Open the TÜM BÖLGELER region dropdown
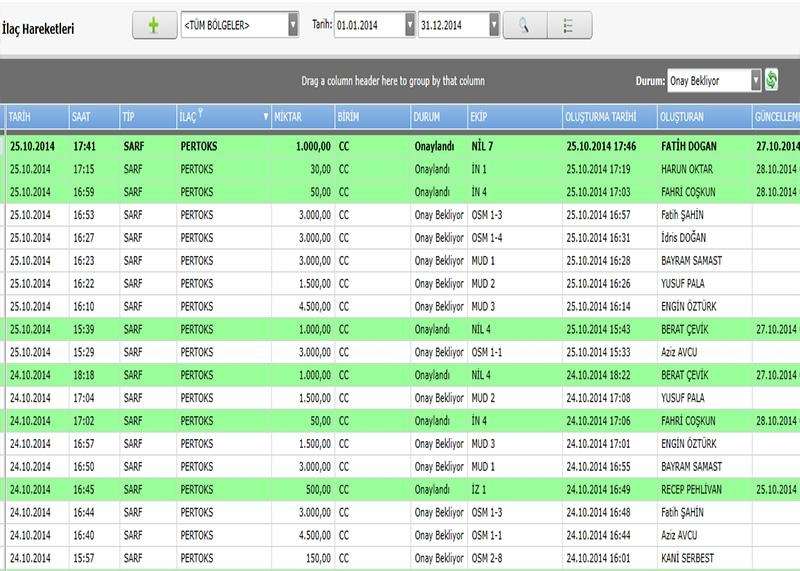Image resolution: width=800 pixels, height=571 pixels. pyautogui.click(x=293, y=24)
